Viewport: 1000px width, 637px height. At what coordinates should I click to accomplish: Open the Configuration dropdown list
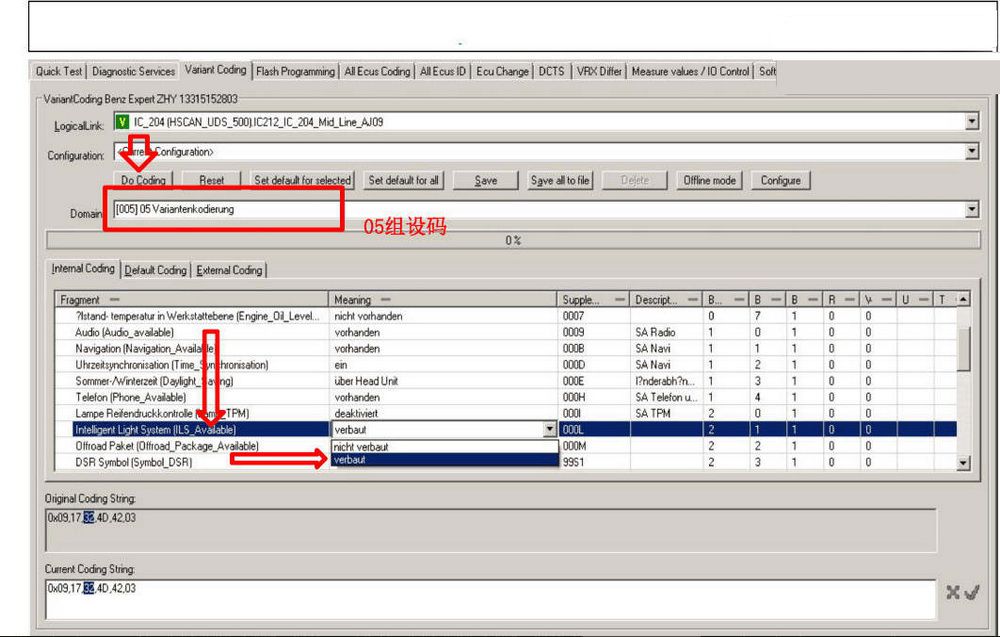pos(972,152)
